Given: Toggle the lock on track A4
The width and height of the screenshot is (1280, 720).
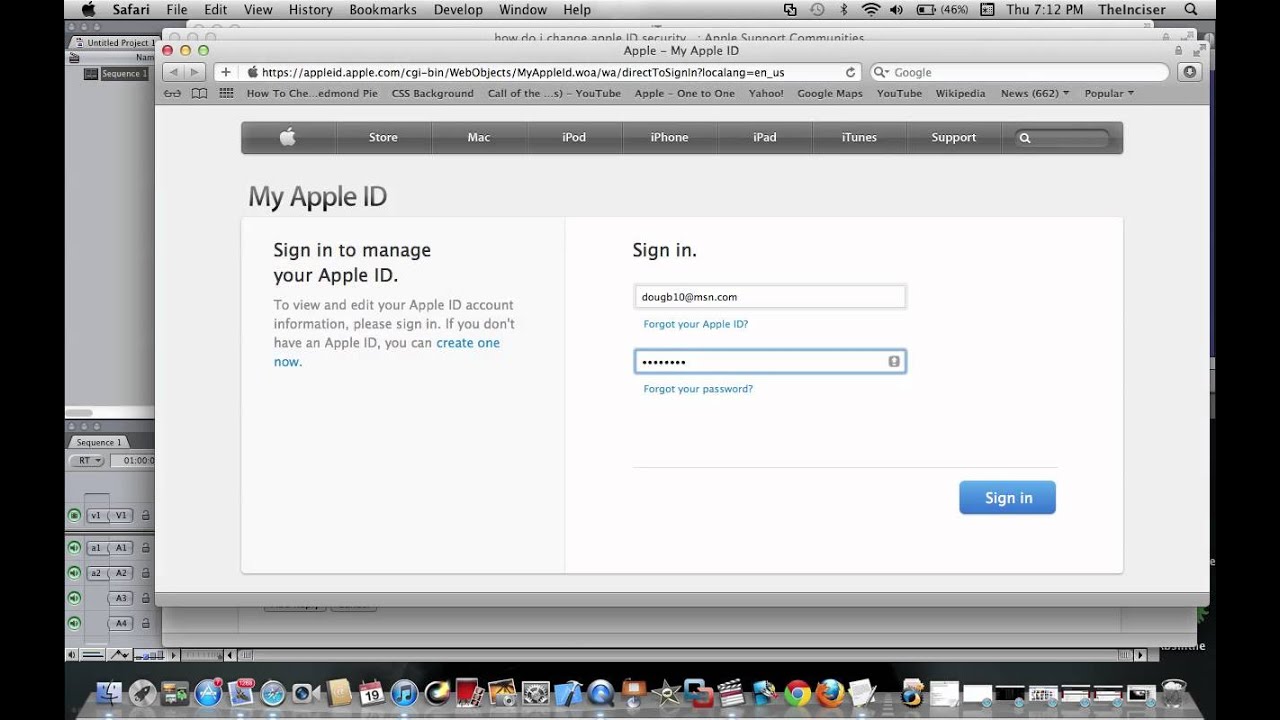Looking at the screenshot, I should click(x=146, y=623).
